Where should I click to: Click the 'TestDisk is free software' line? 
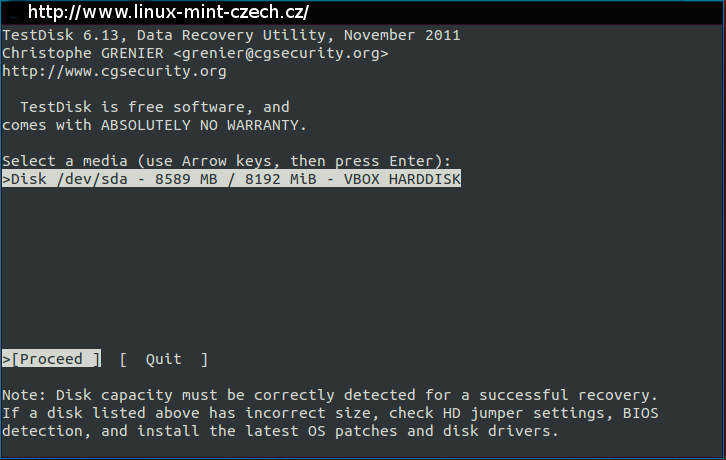tap(155, 107)
